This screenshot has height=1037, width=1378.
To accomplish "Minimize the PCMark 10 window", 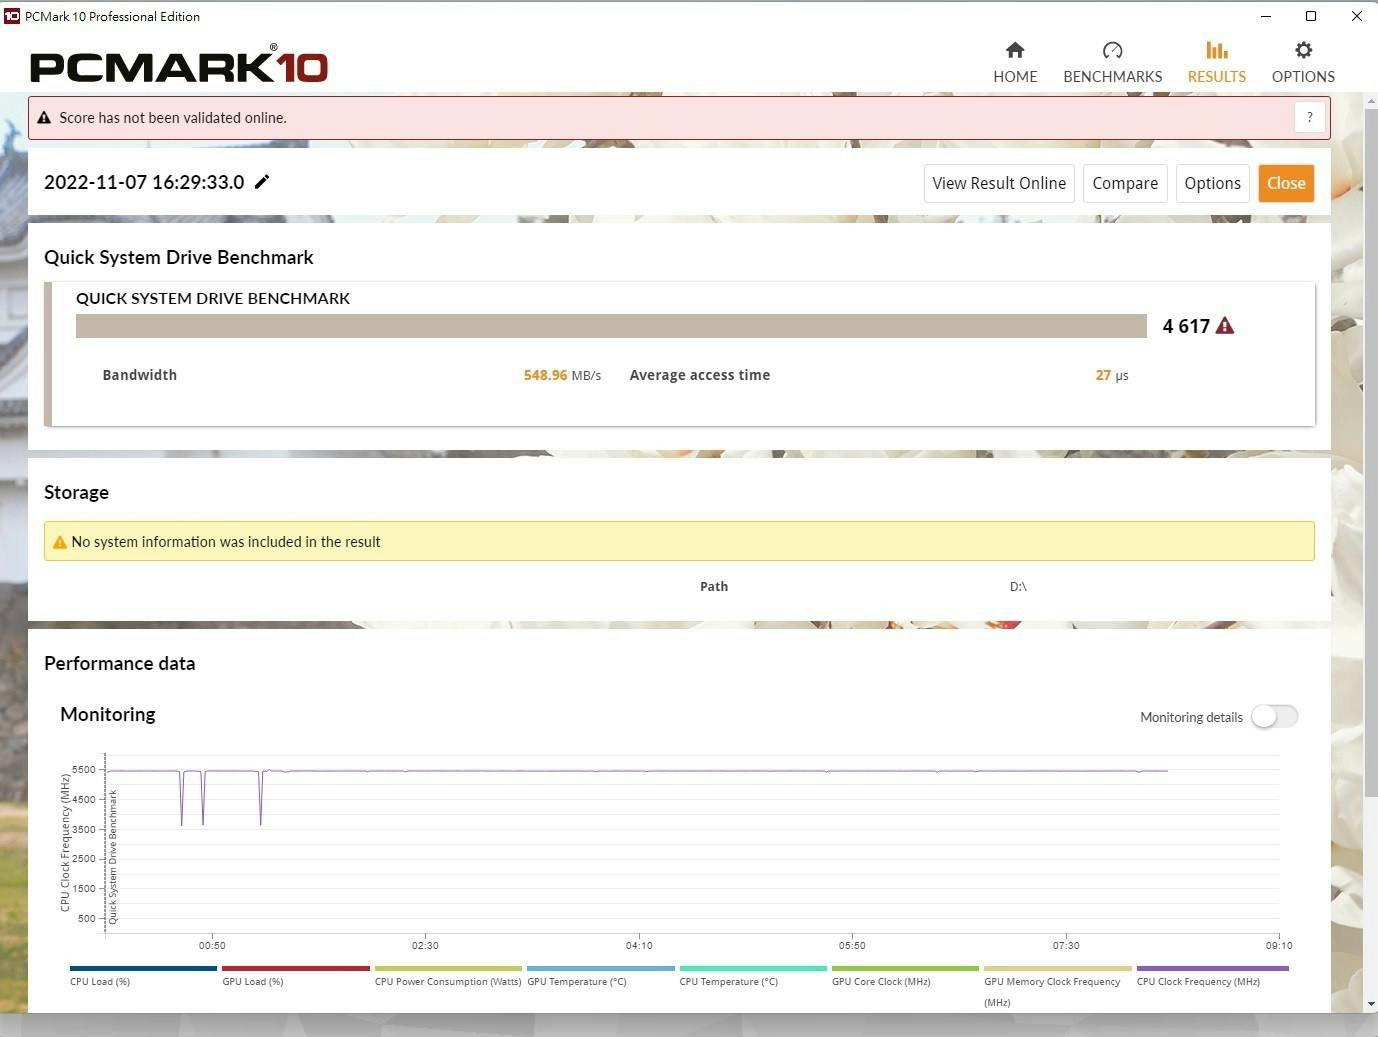I will 1266,16.
